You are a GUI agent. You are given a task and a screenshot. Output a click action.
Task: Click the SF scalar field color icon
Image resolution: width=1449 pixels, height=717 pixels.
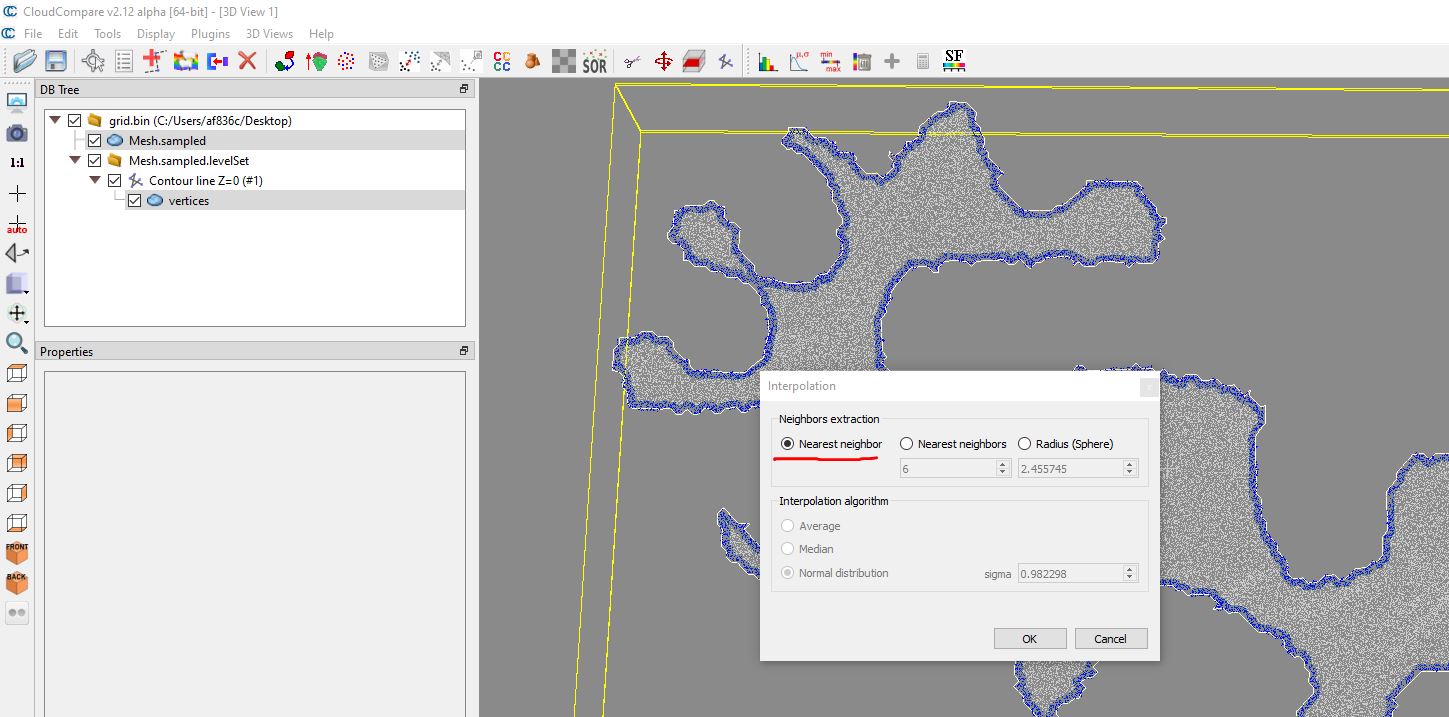[954, 62]
